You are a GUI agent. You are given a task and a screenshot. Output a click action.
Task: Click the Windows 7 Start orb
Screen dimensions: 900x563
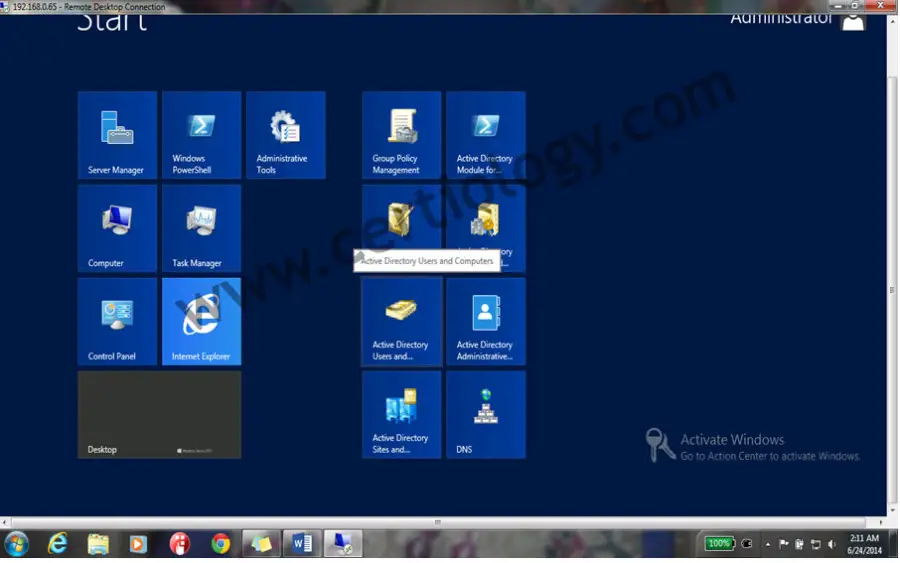(17, 543)
